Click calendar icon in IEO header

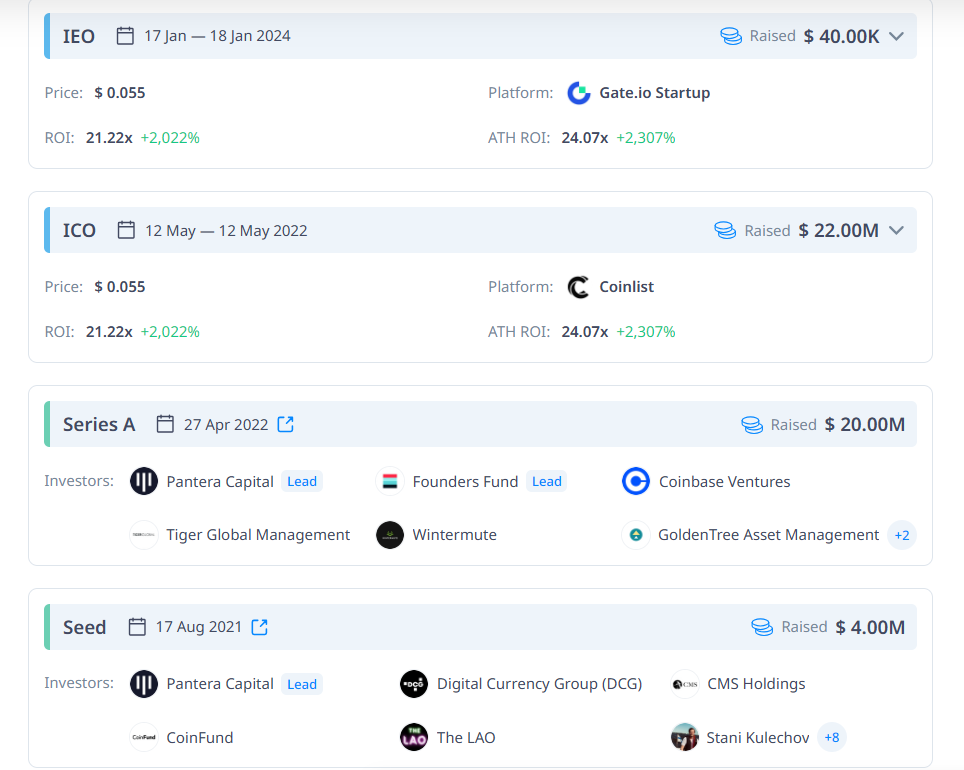(125, 36)
